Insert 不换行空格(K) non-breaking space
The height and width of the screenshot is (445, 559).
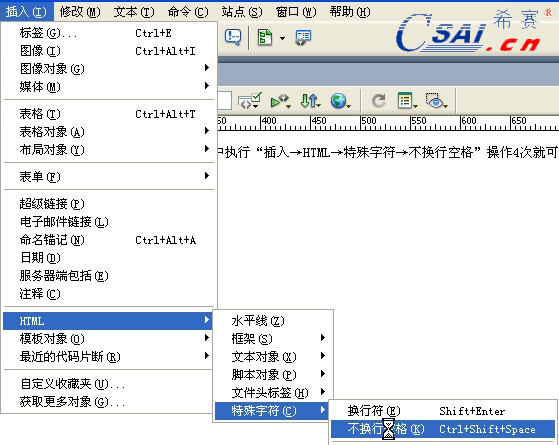point(443,429)
